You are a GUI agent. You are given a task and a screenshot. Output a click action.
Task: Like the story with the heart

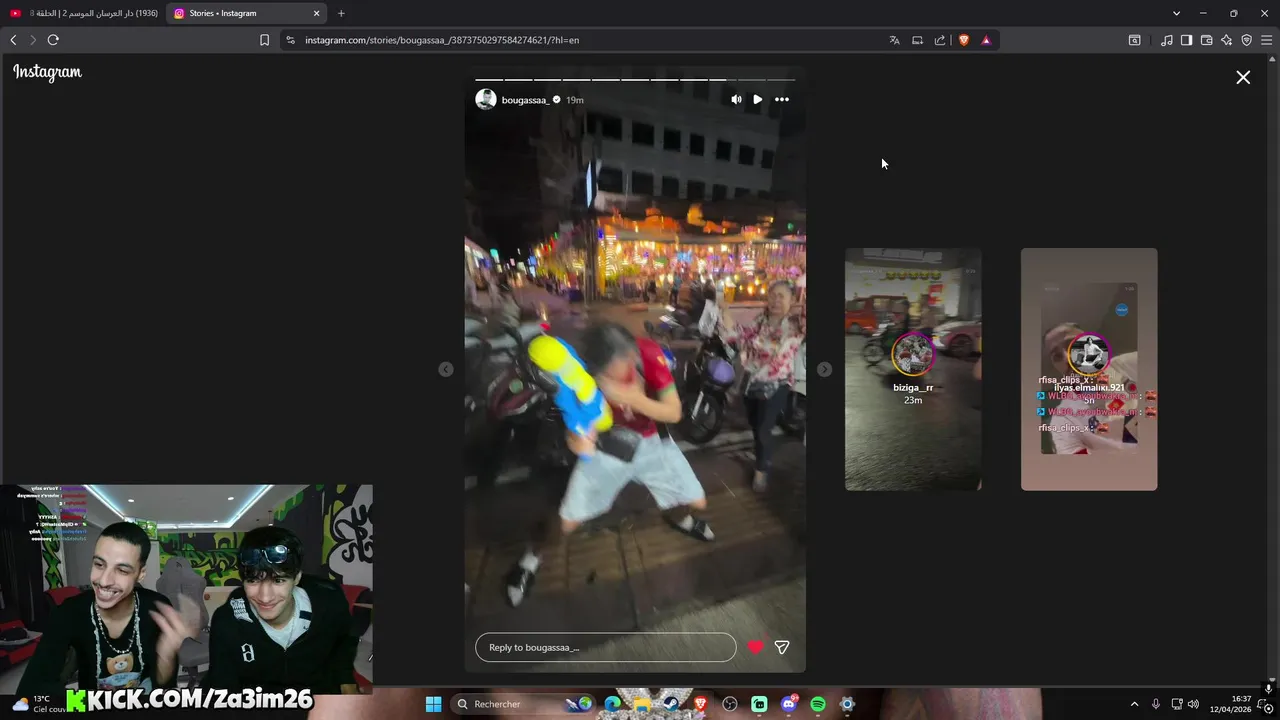point(755,647)
